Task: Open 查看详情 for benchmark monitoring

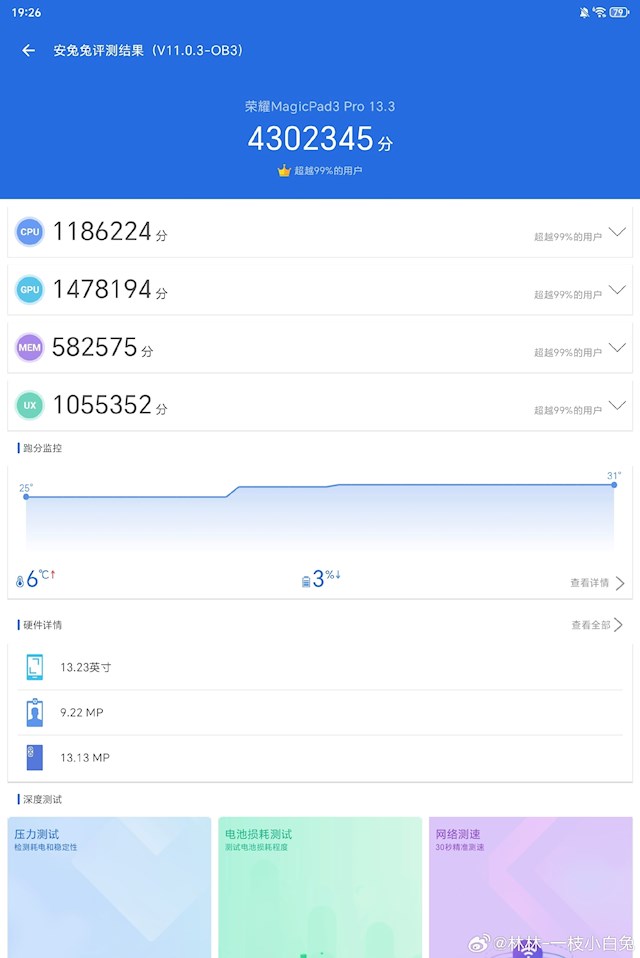Action: pyautogui.click(x=597, y=583)
